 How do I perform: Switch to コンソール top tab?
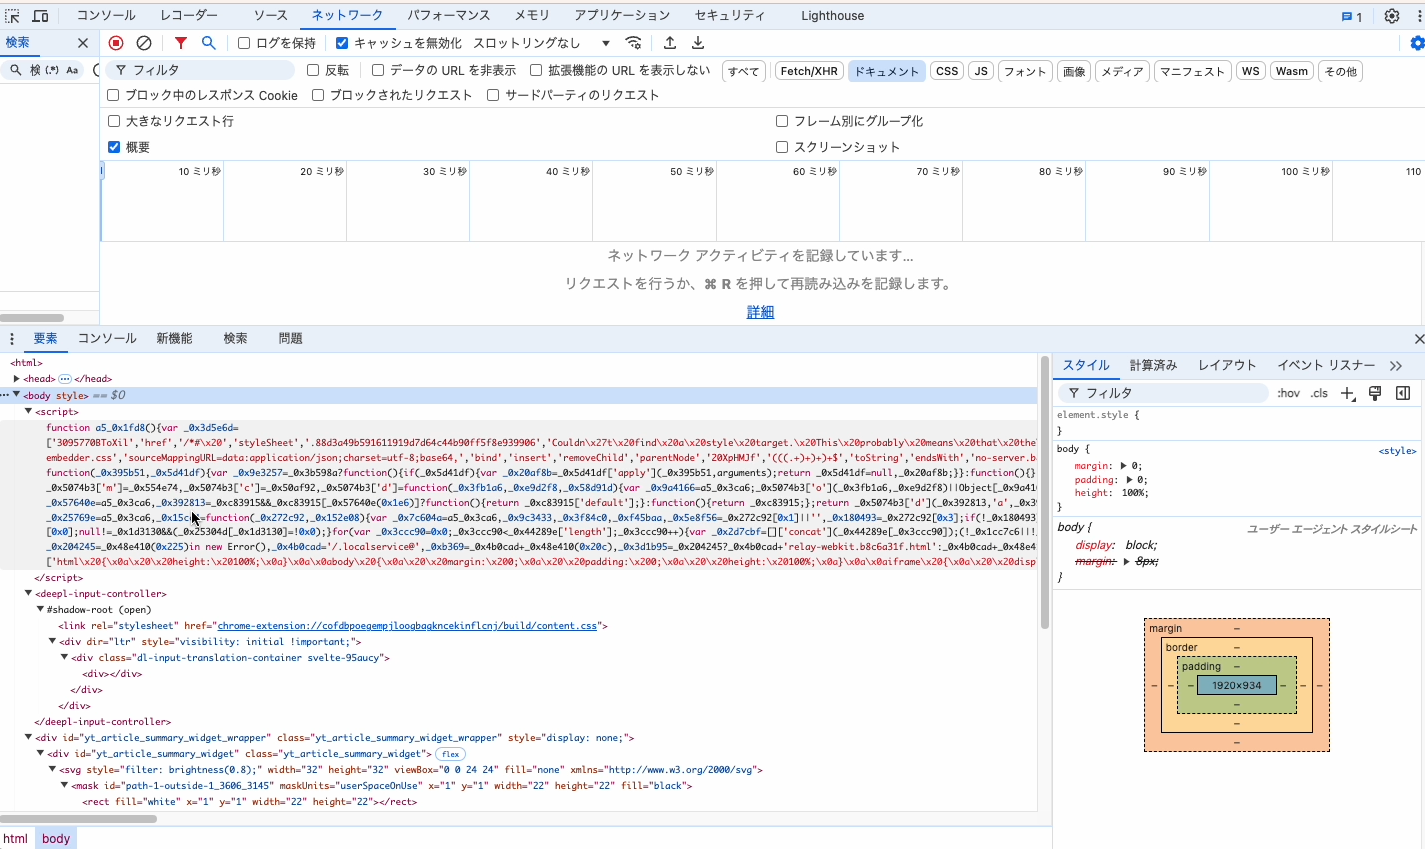point(106,16)
